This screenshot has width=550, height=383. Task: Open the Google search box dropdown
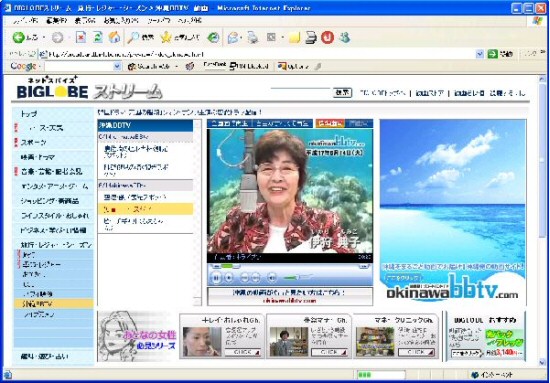click(118, 66)
